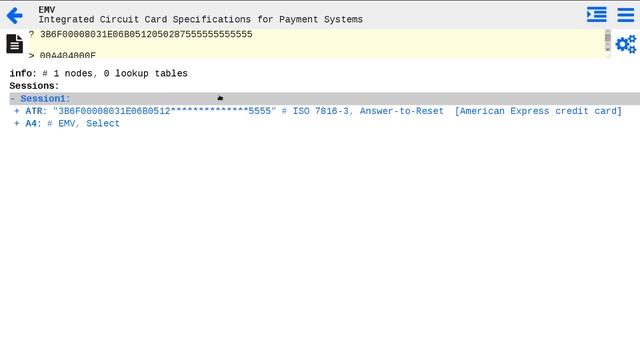640x360 pixels.
Task: Click the 'Sessions:' heading
Action: (x=34, y=86)
